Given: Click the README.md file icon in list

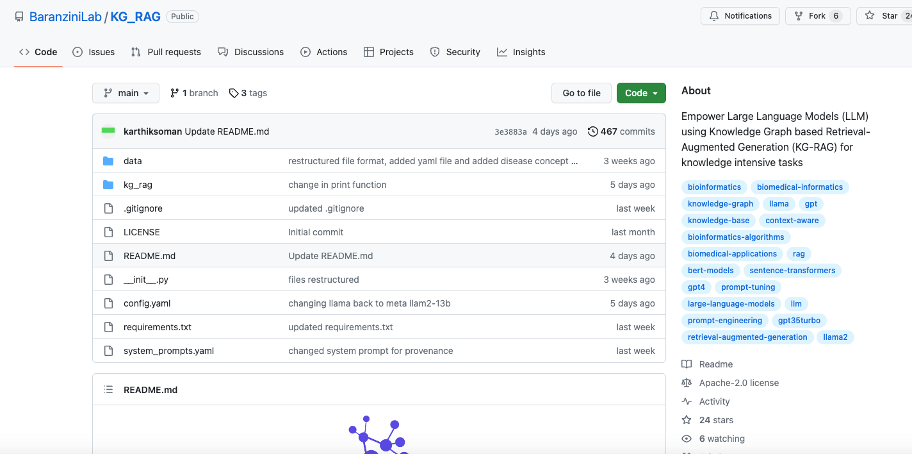Looking at the screenshot, I should tap(108, 256).
